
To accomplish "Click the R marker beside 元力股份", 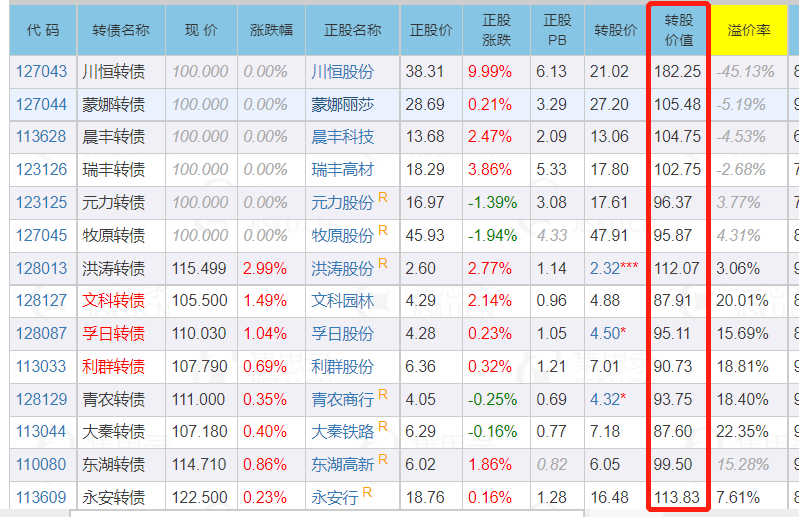I will click(x=383, y=198).
